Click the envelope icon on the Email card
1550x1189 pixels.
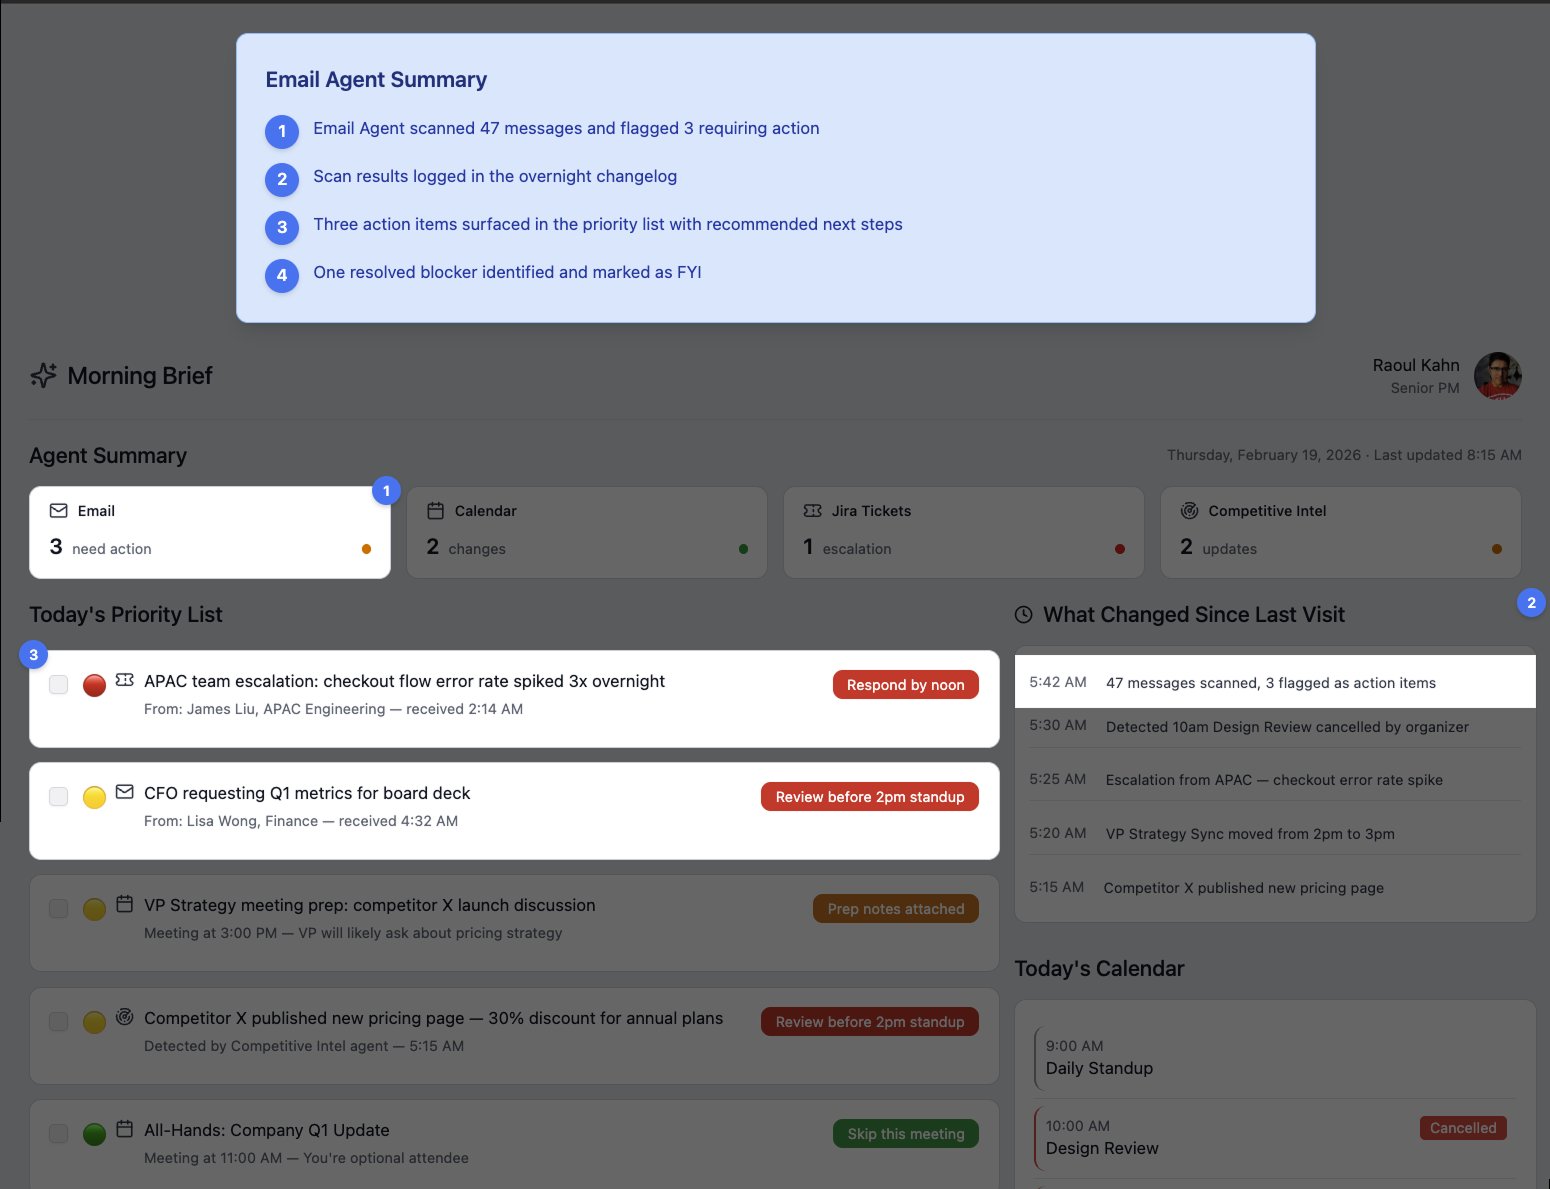click(x=60, y=510)
